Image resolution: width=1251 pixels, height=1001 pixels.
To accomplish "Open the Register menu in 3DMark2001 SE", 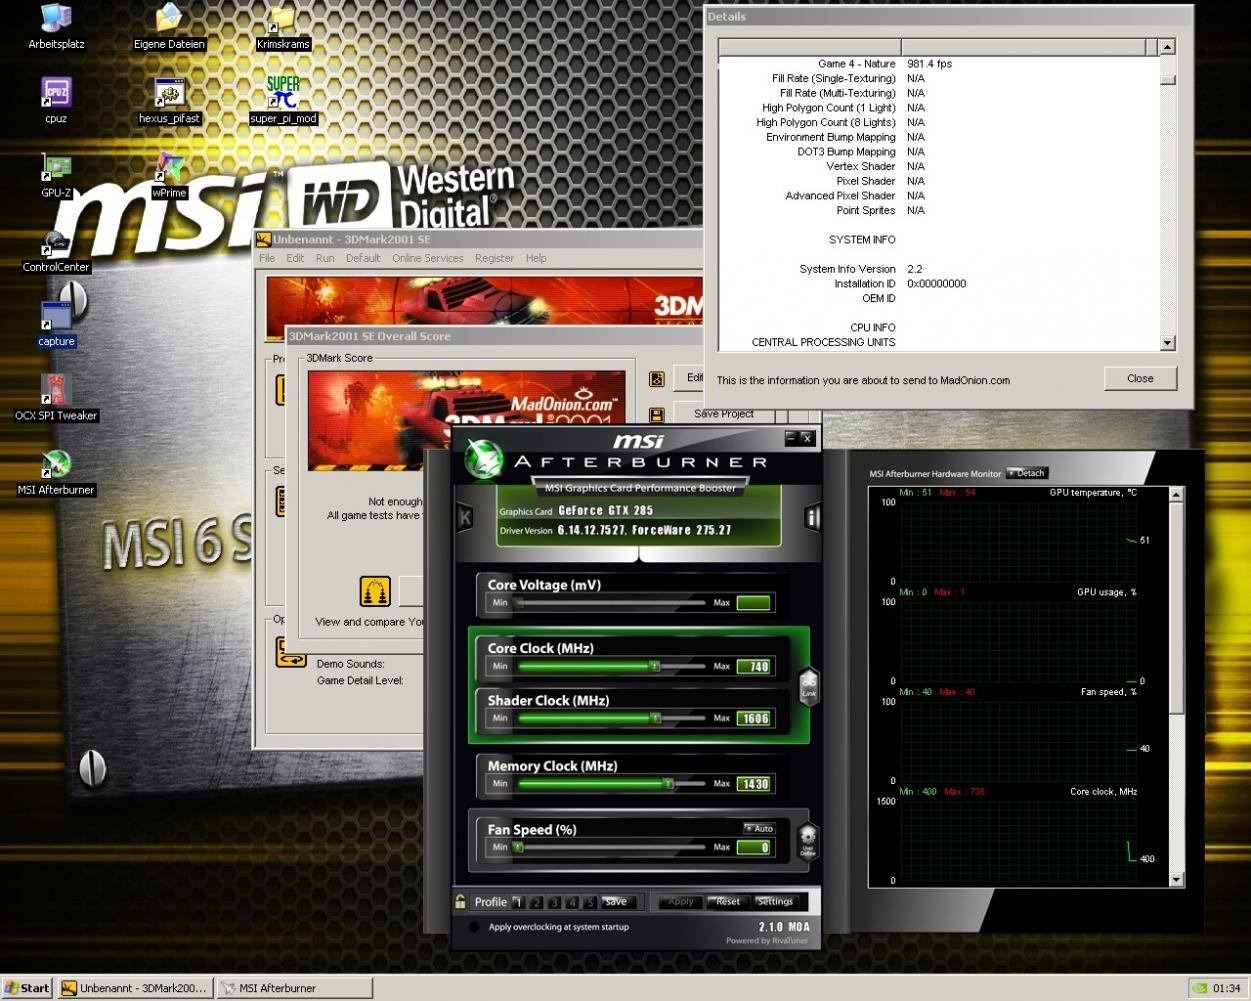I will tap(494, 258).
